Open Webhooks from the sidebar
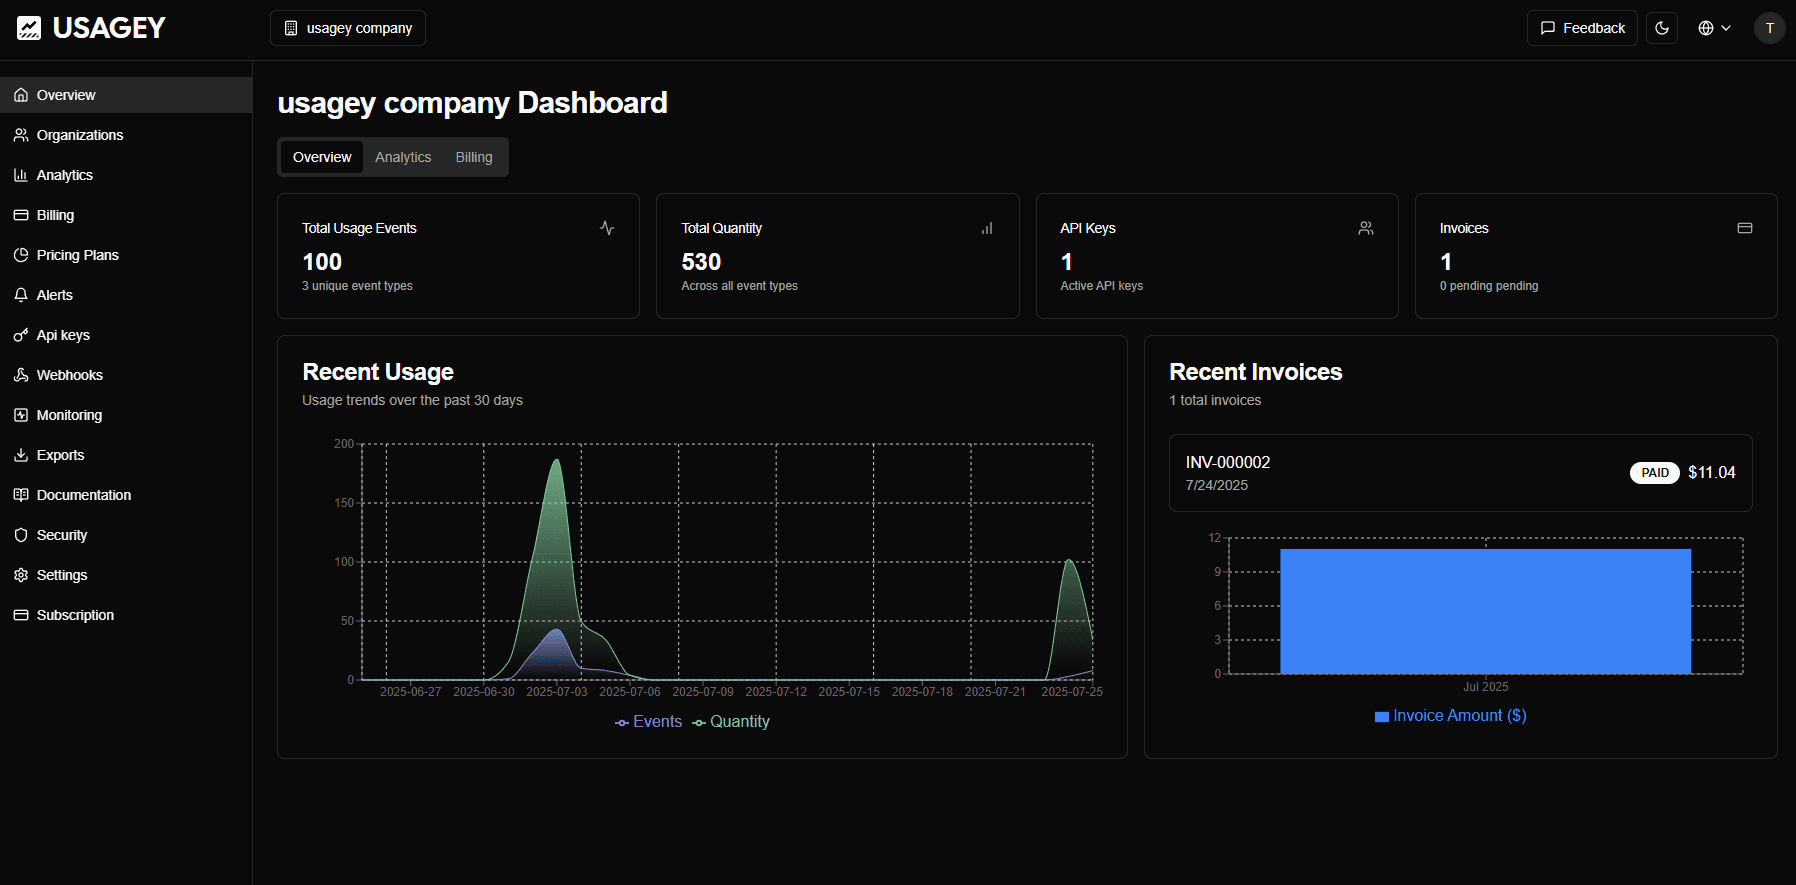This screenshot has height=885, width=1796. point(69,375)
